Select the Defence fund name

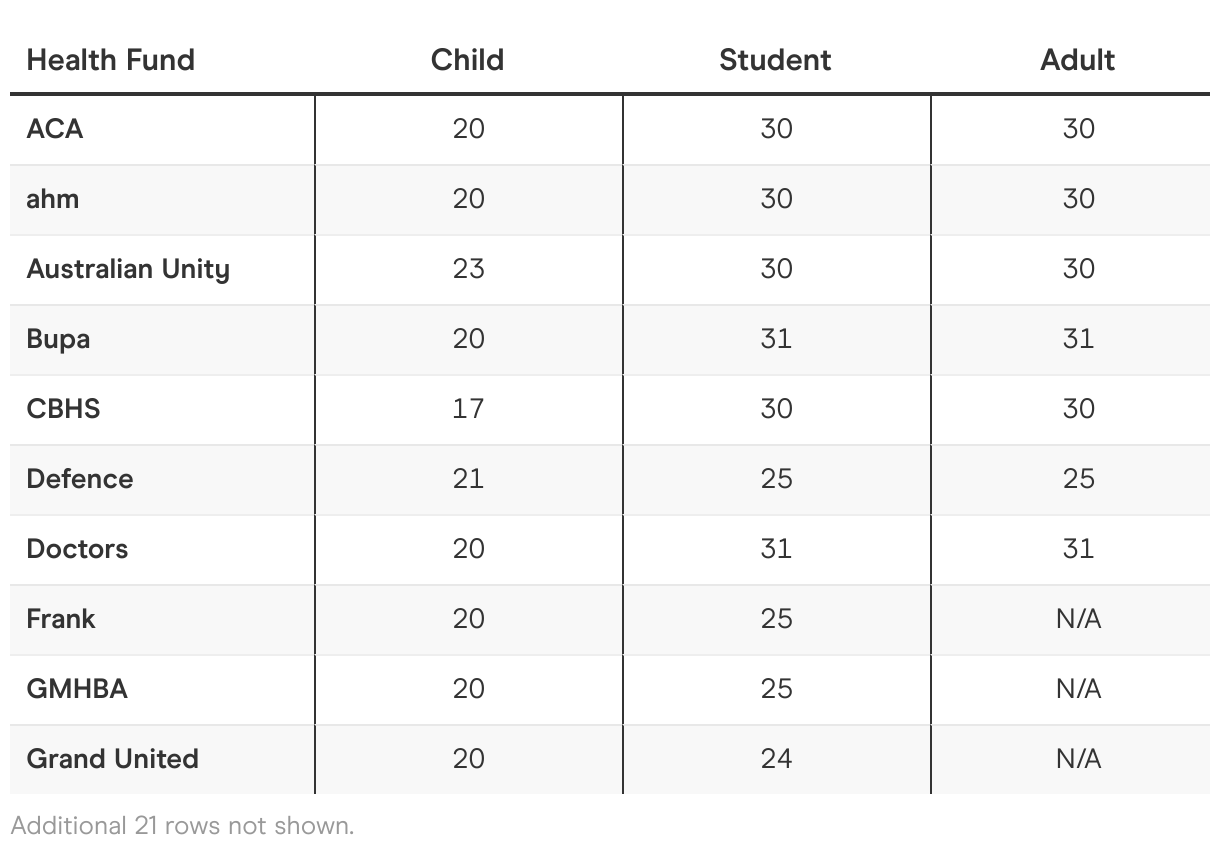(x=80, y=479)
